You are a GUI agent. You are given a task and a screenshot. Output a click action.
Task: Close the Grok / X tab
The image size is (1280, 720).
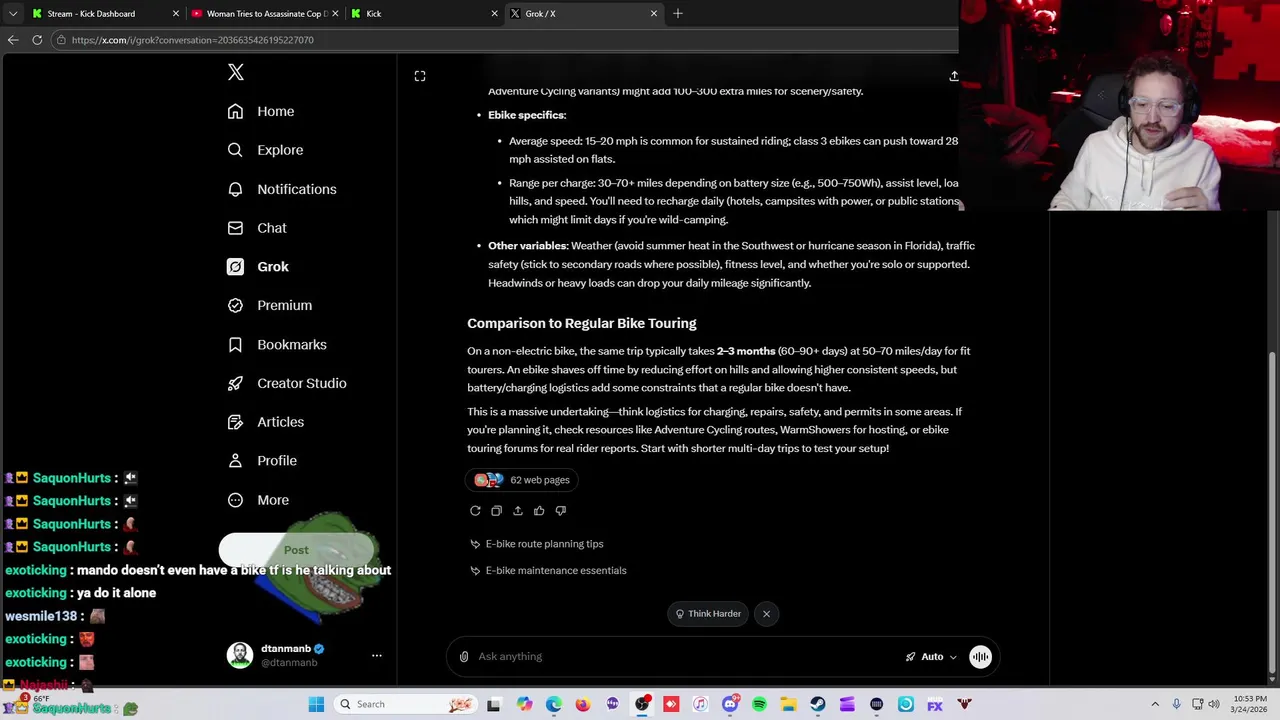[x=654, y=14]
